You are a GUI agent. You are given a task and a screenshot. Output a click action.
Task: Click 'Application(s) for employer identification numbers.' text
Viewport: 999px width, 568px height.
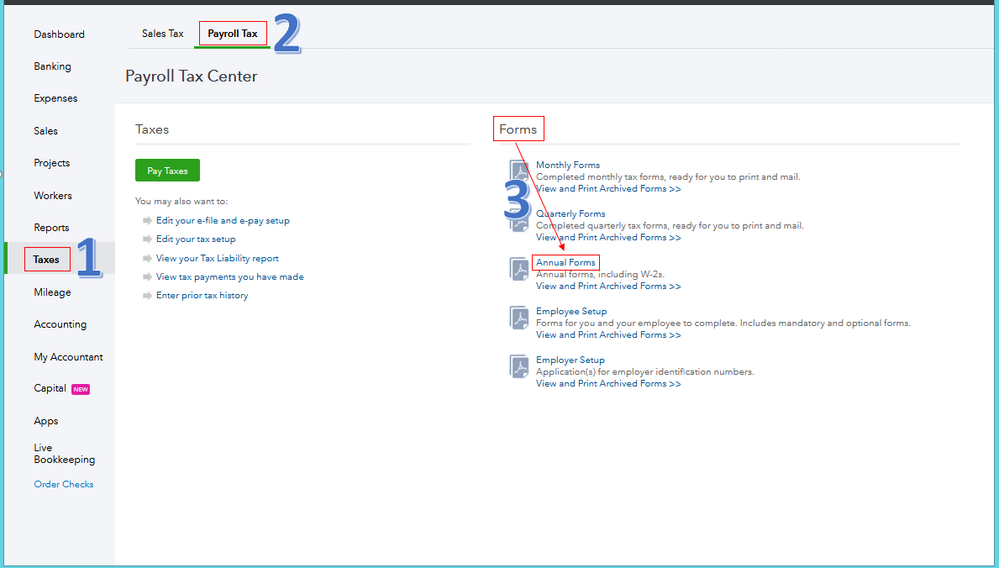coord(645,372)
